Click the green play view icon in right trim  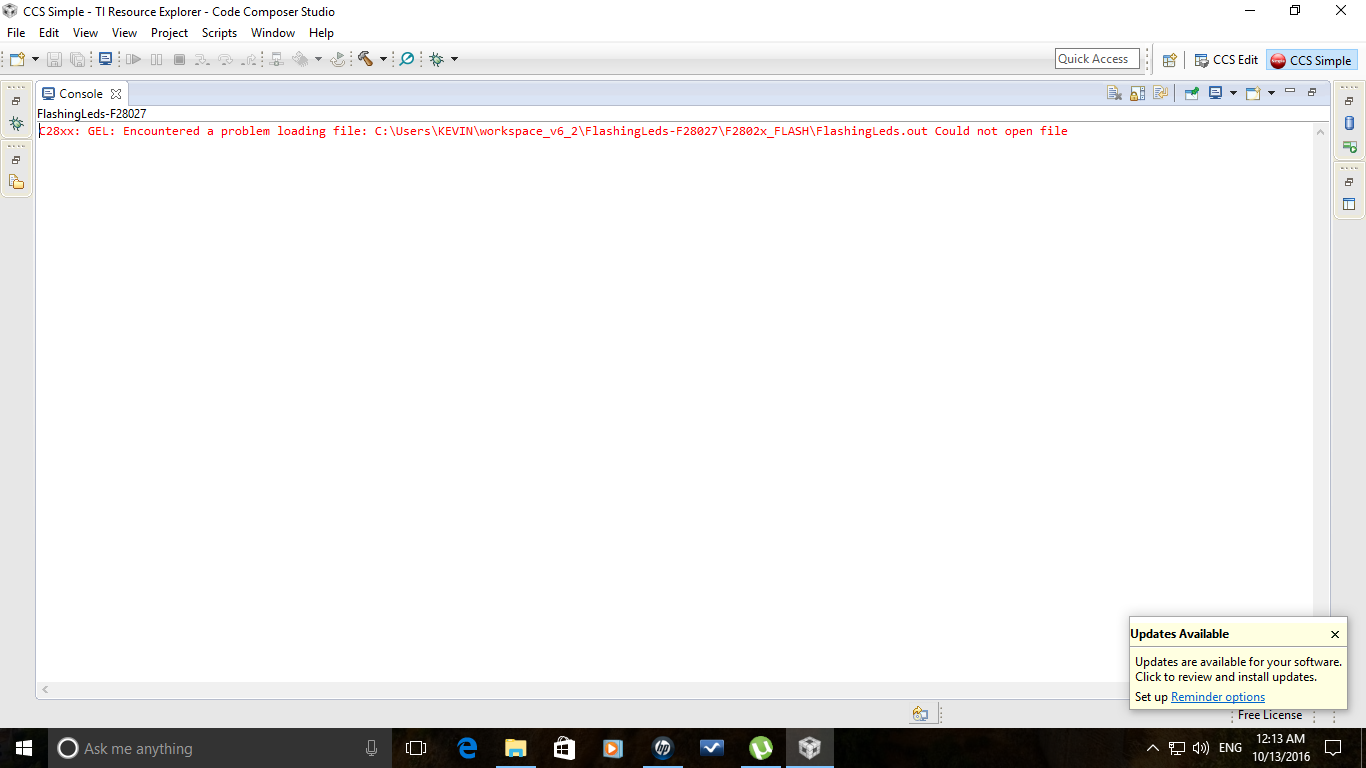(x=1349, y=147)
